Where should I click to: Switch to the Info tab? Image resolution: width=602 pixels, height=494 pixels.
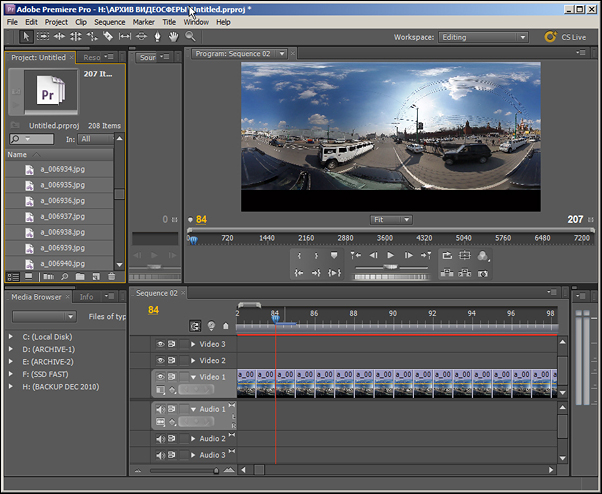pyautogui.click(x=87, y=297)
